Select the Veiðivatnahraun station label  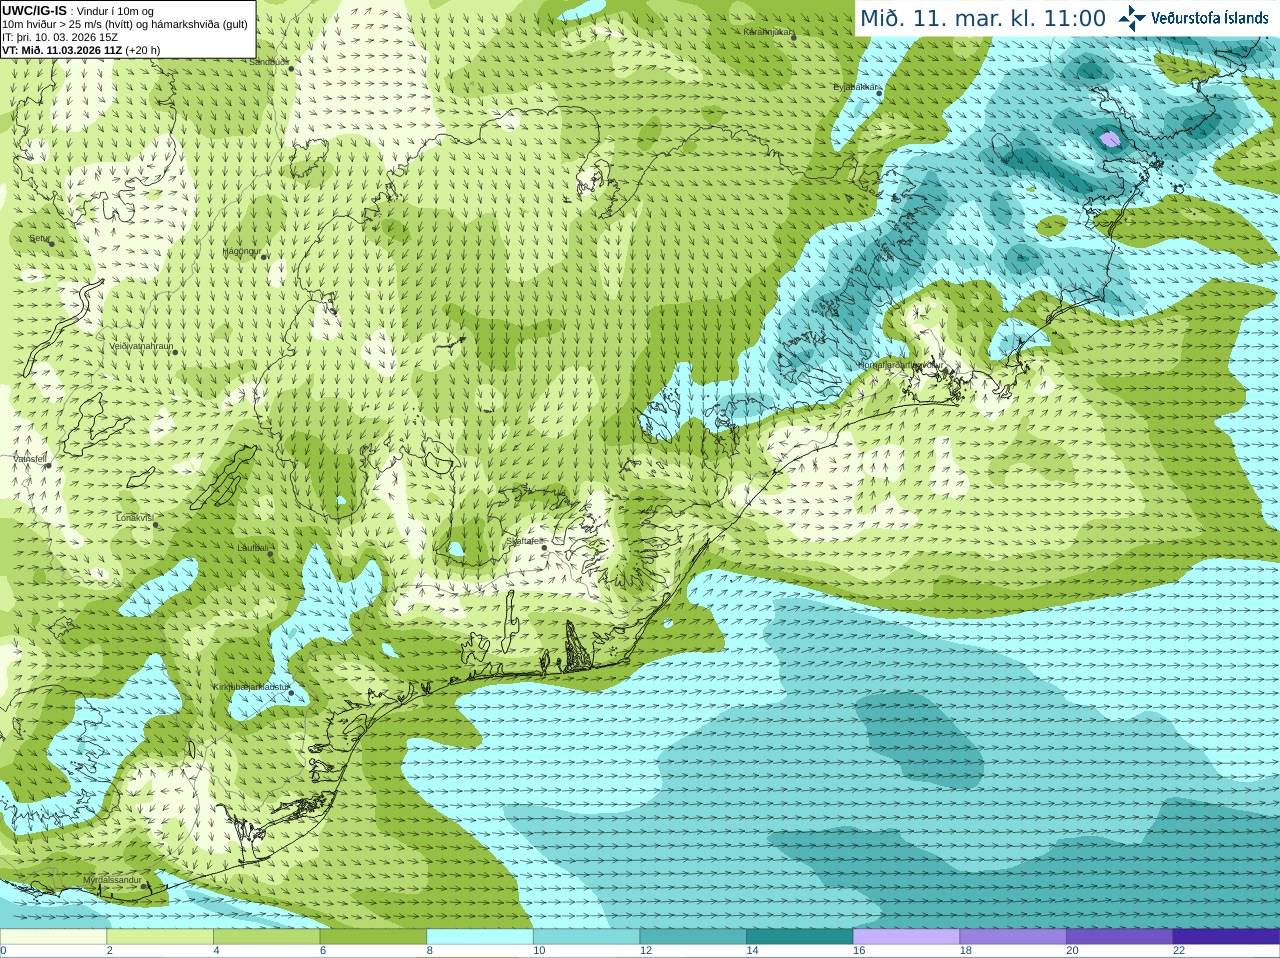tap(141, 347)
